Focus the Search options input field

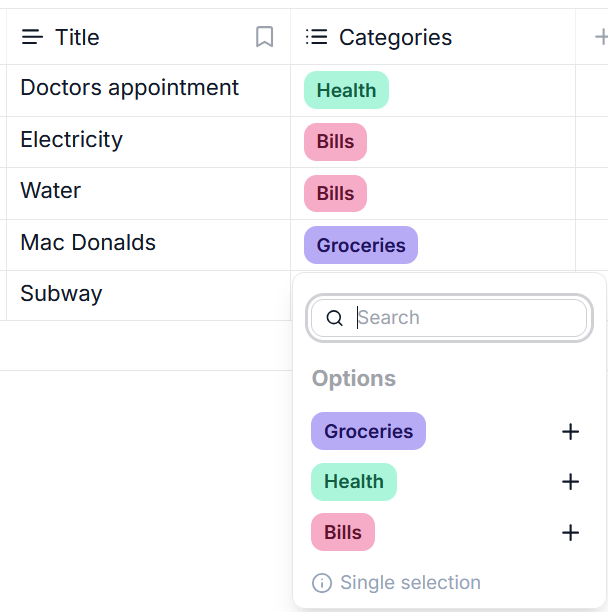[449, 318]
